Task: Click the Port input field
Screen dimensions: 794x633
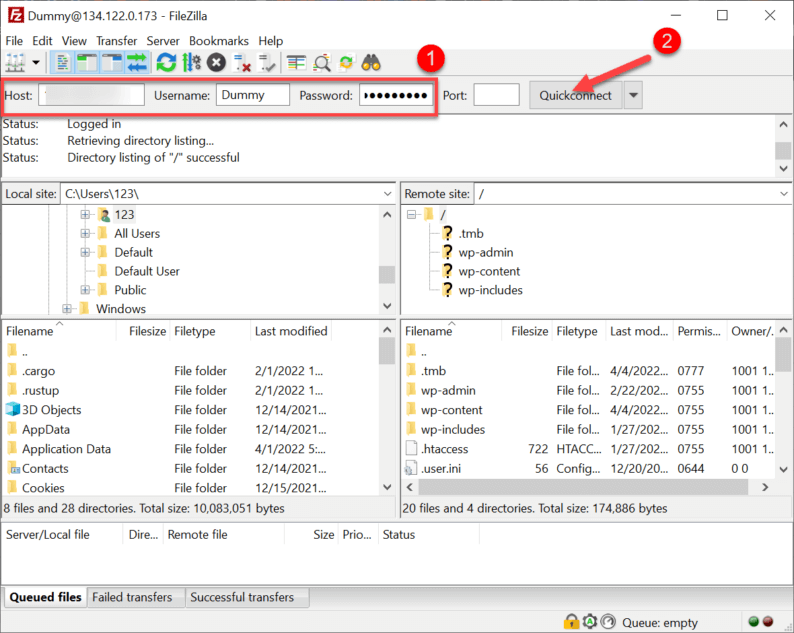Action: (x=496, y=95)
